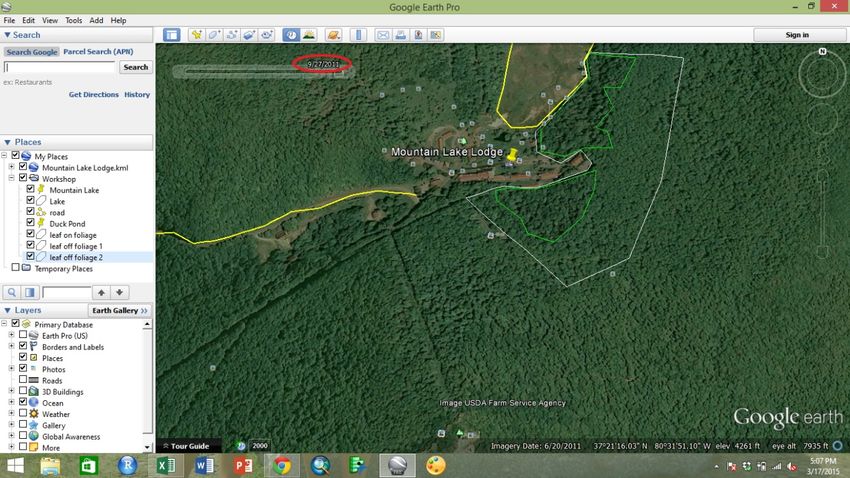Open the Print toolbar icon

point(400,35)
